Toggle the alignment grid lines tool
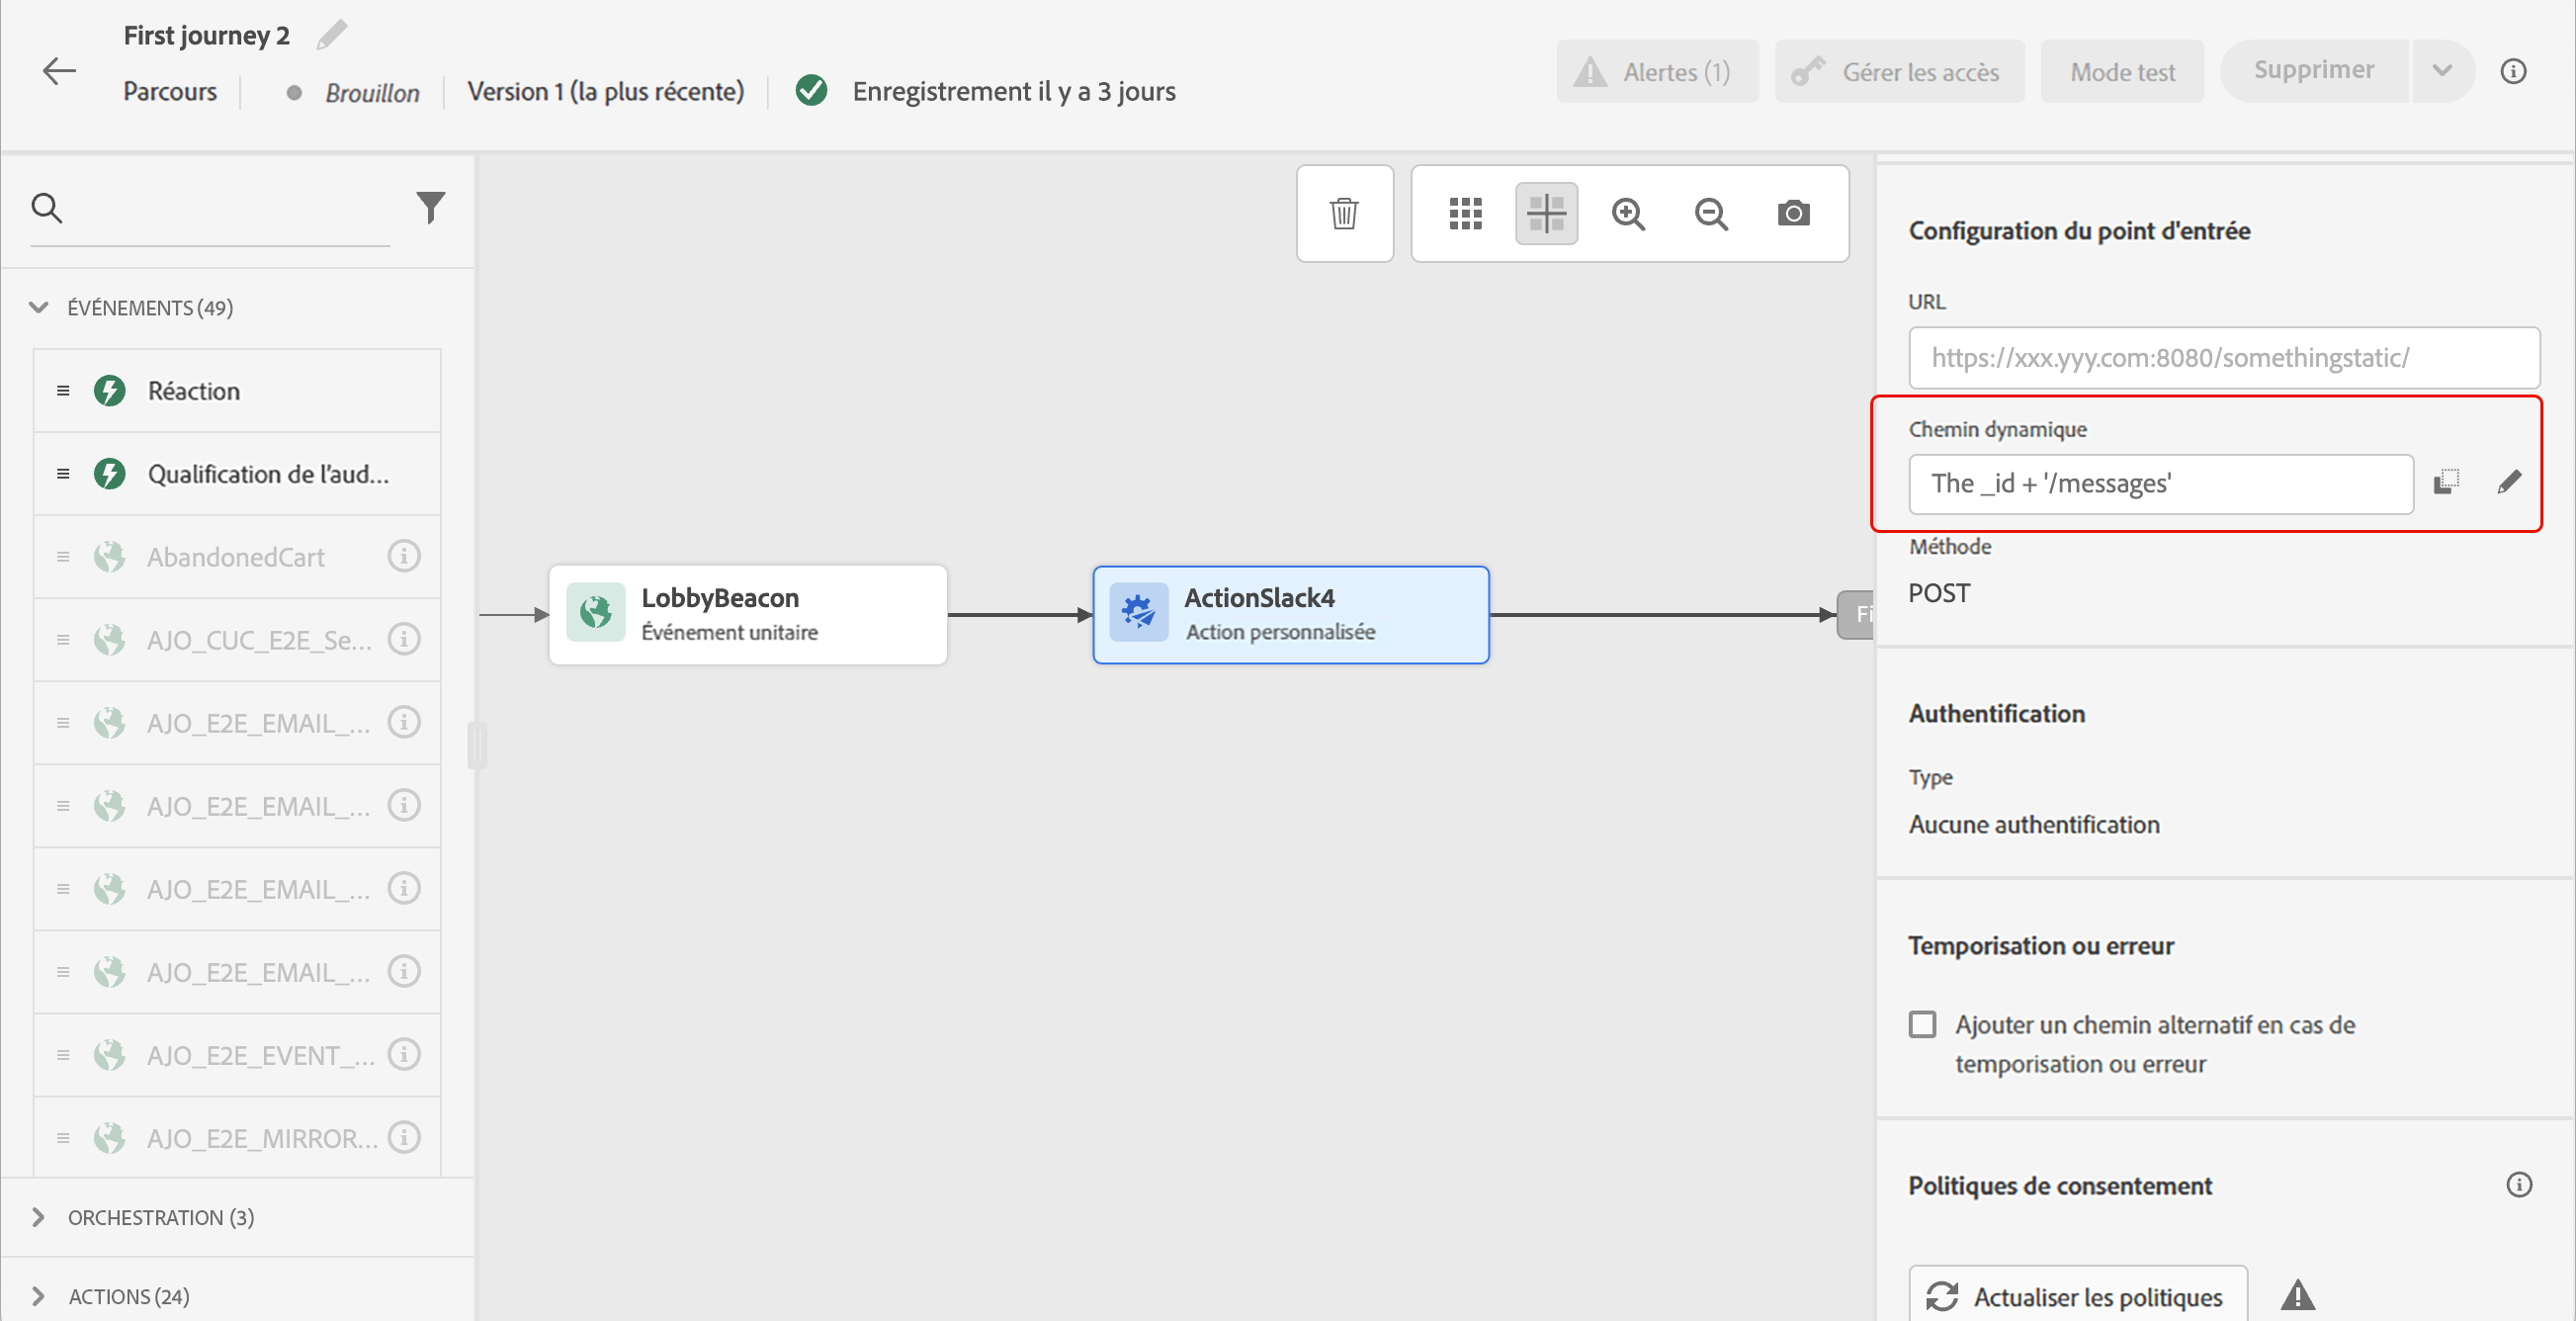The width and height of the screenshot is (2576, 1321). [x=1546, y=213]
